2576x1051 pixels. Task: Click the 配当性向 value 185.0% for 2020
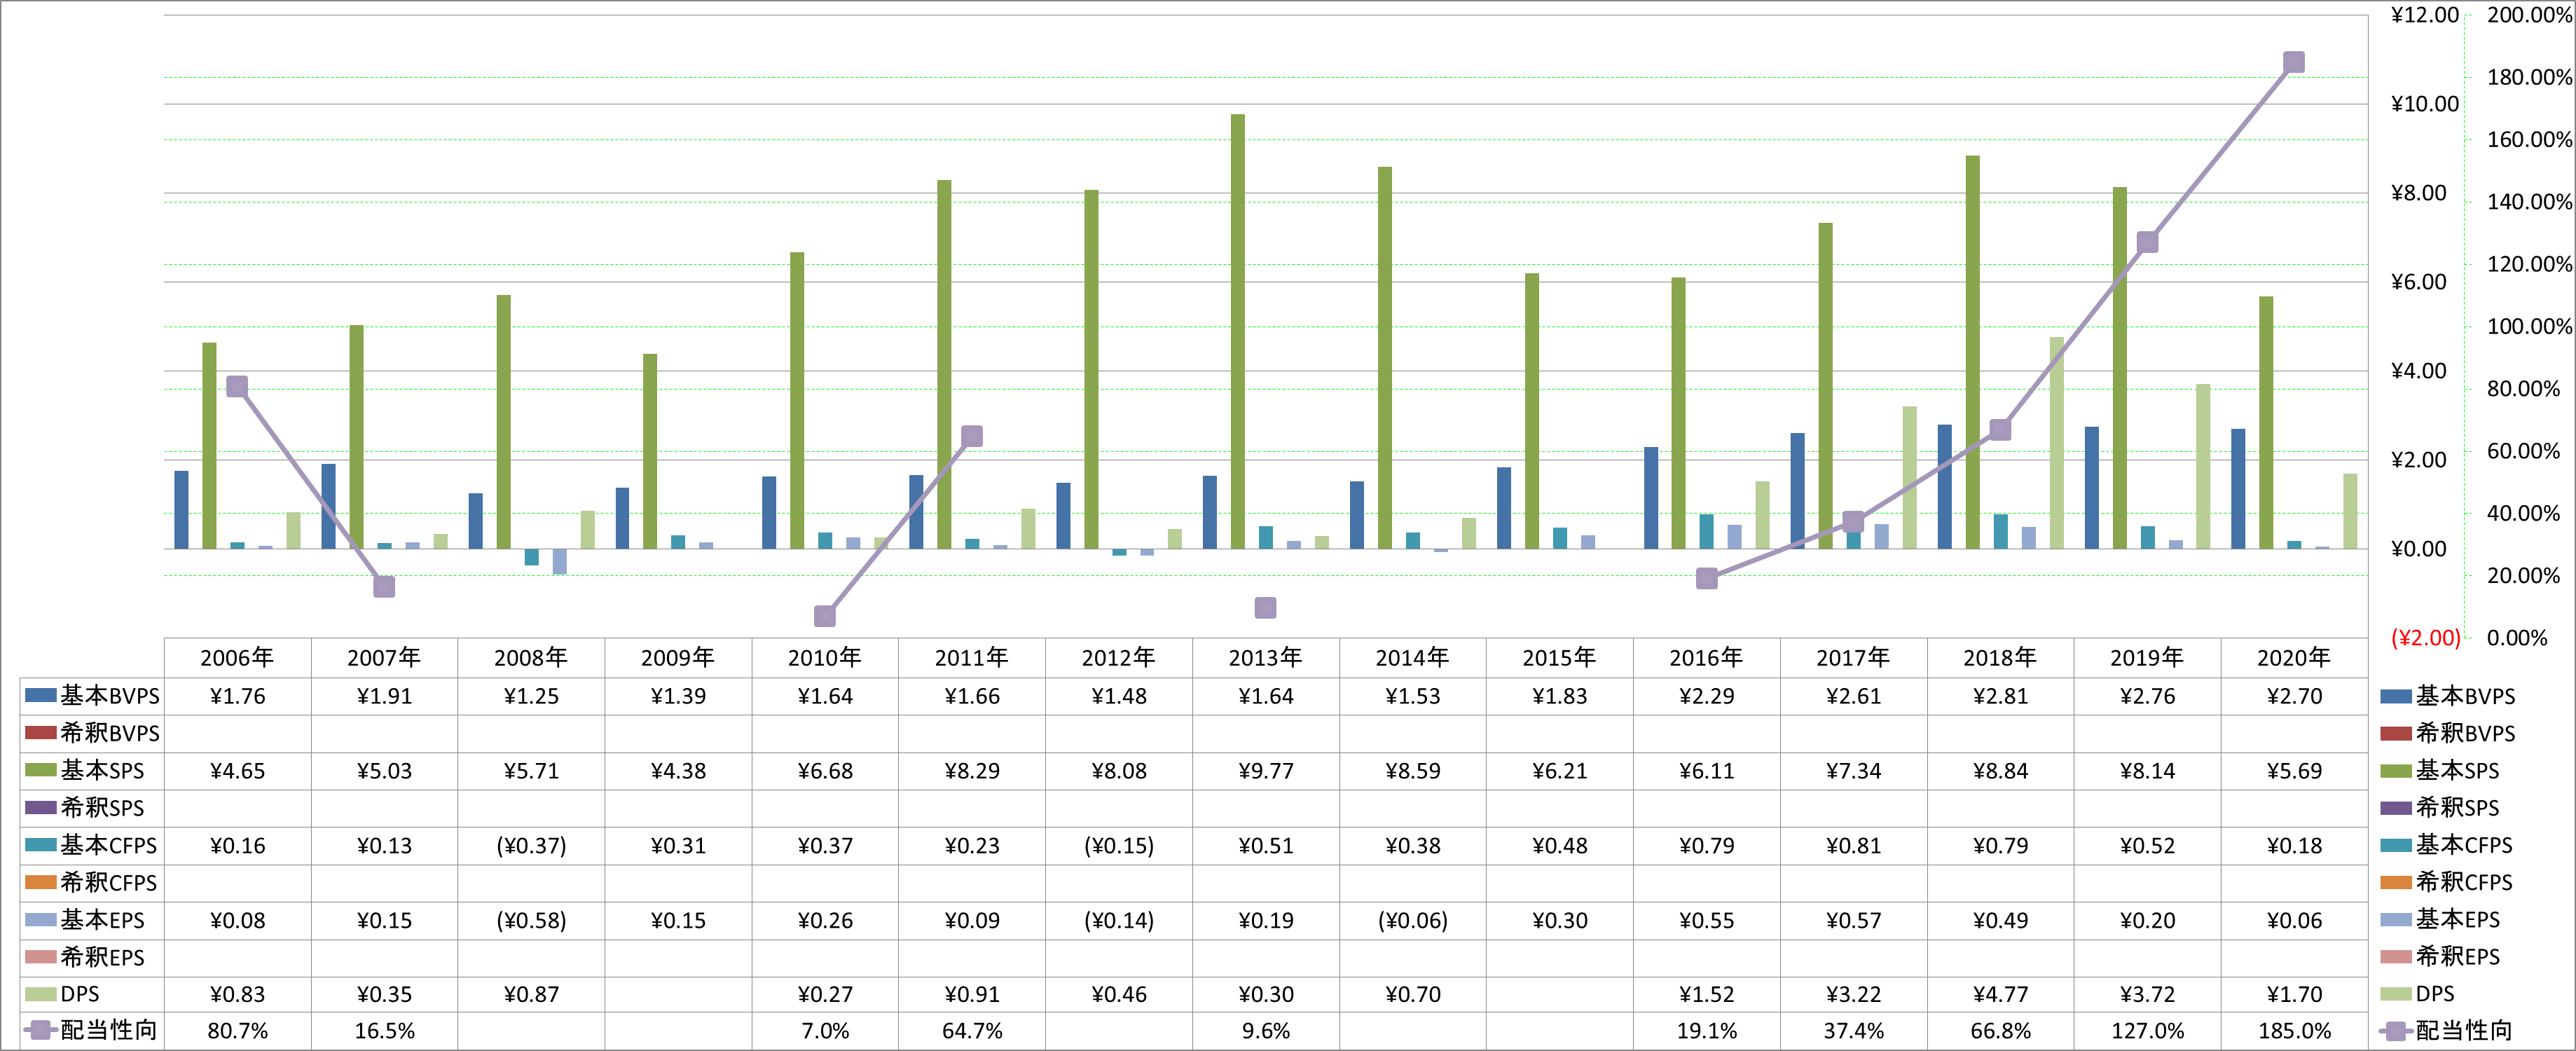(2295, 1031)
